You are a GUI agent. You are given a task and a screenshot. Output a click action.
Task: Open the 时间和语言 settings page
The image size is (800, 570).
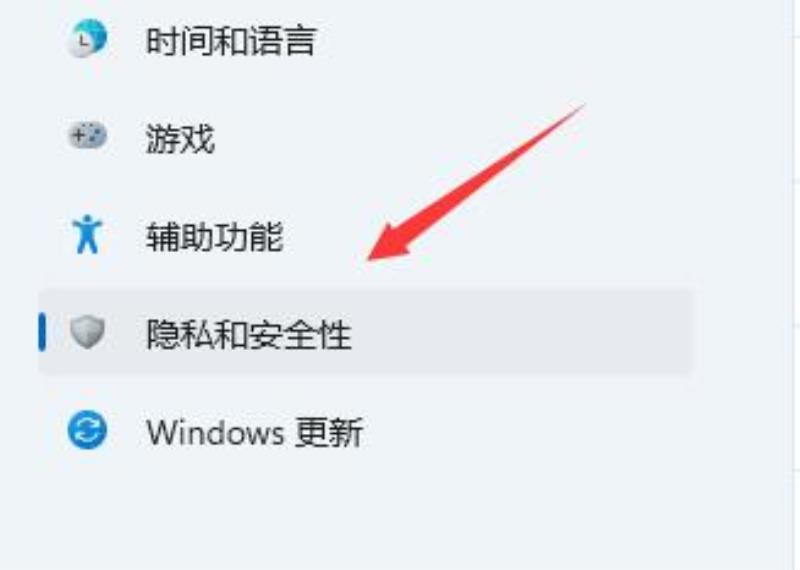(x=231, y=41)
